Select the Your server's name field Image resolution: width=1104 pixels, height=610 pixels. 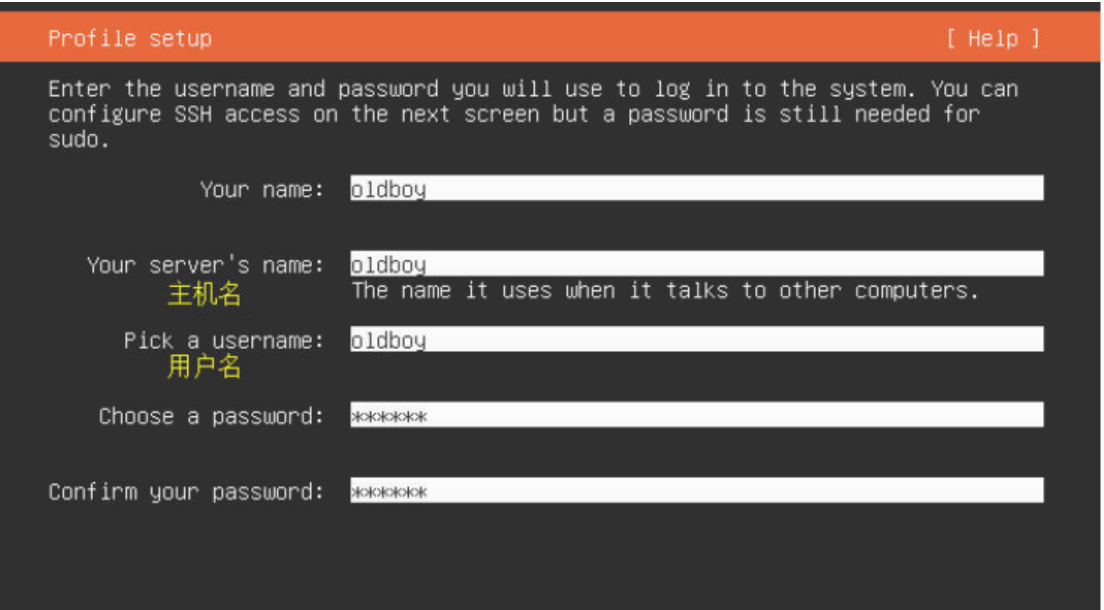pos(696,263)
